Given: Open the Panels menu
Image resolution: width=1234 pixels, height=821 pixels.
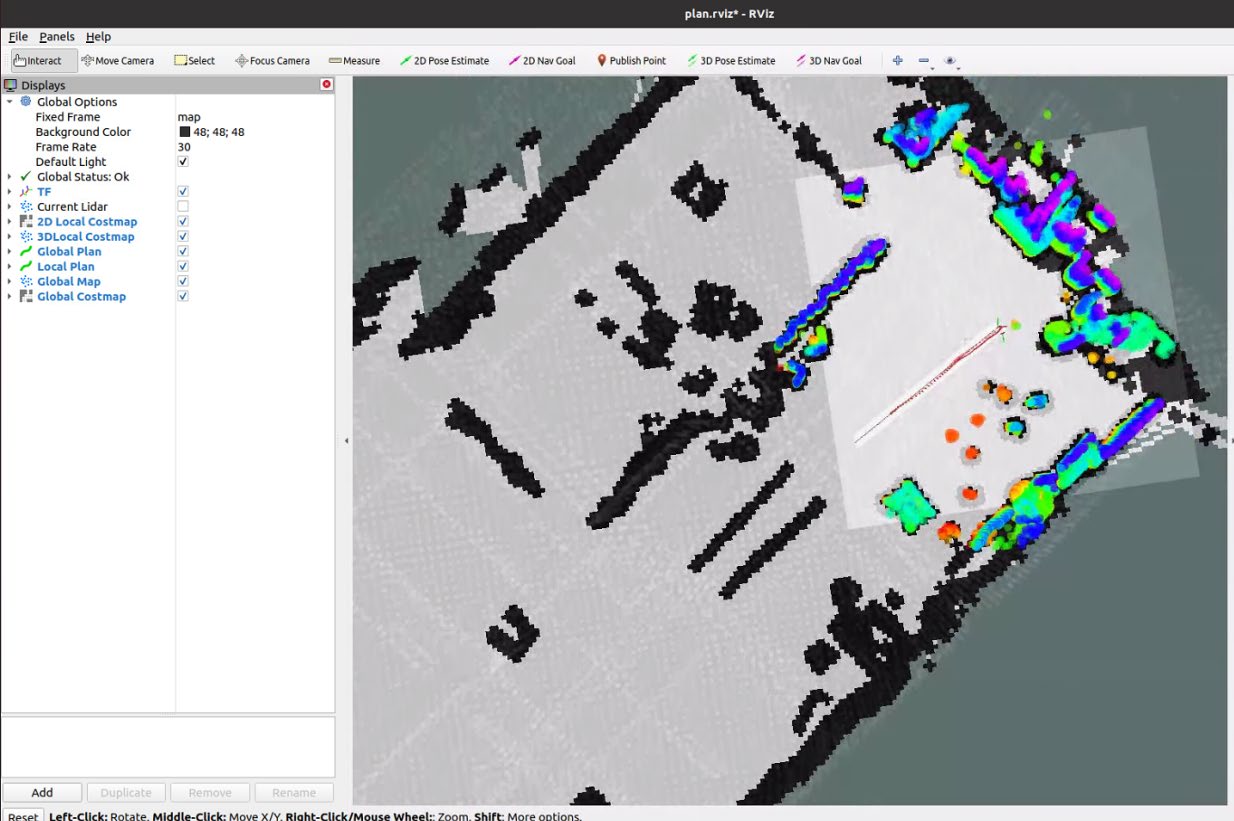Looking at the screenshot, I should click(x=57, y=36).
